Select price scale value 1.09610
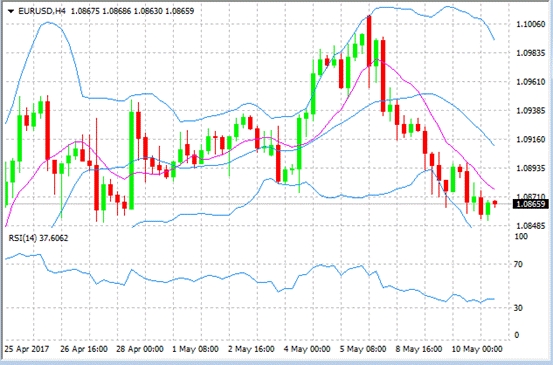This screenshot has height=365, width=553. click(x=530, y=82)
